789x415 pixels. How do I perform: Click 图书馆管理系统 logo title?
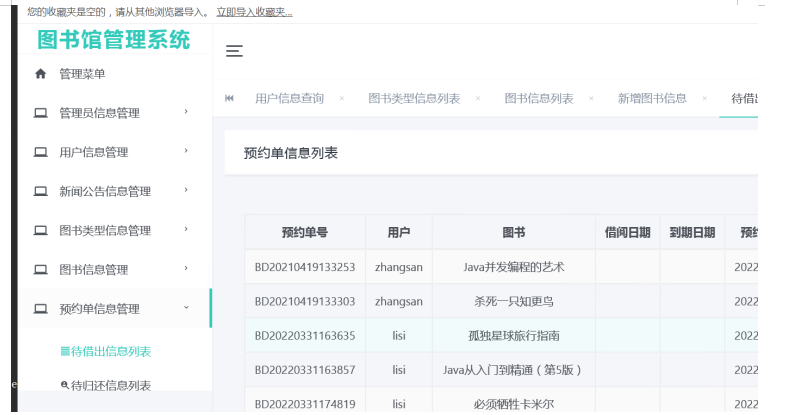(114, 39)
